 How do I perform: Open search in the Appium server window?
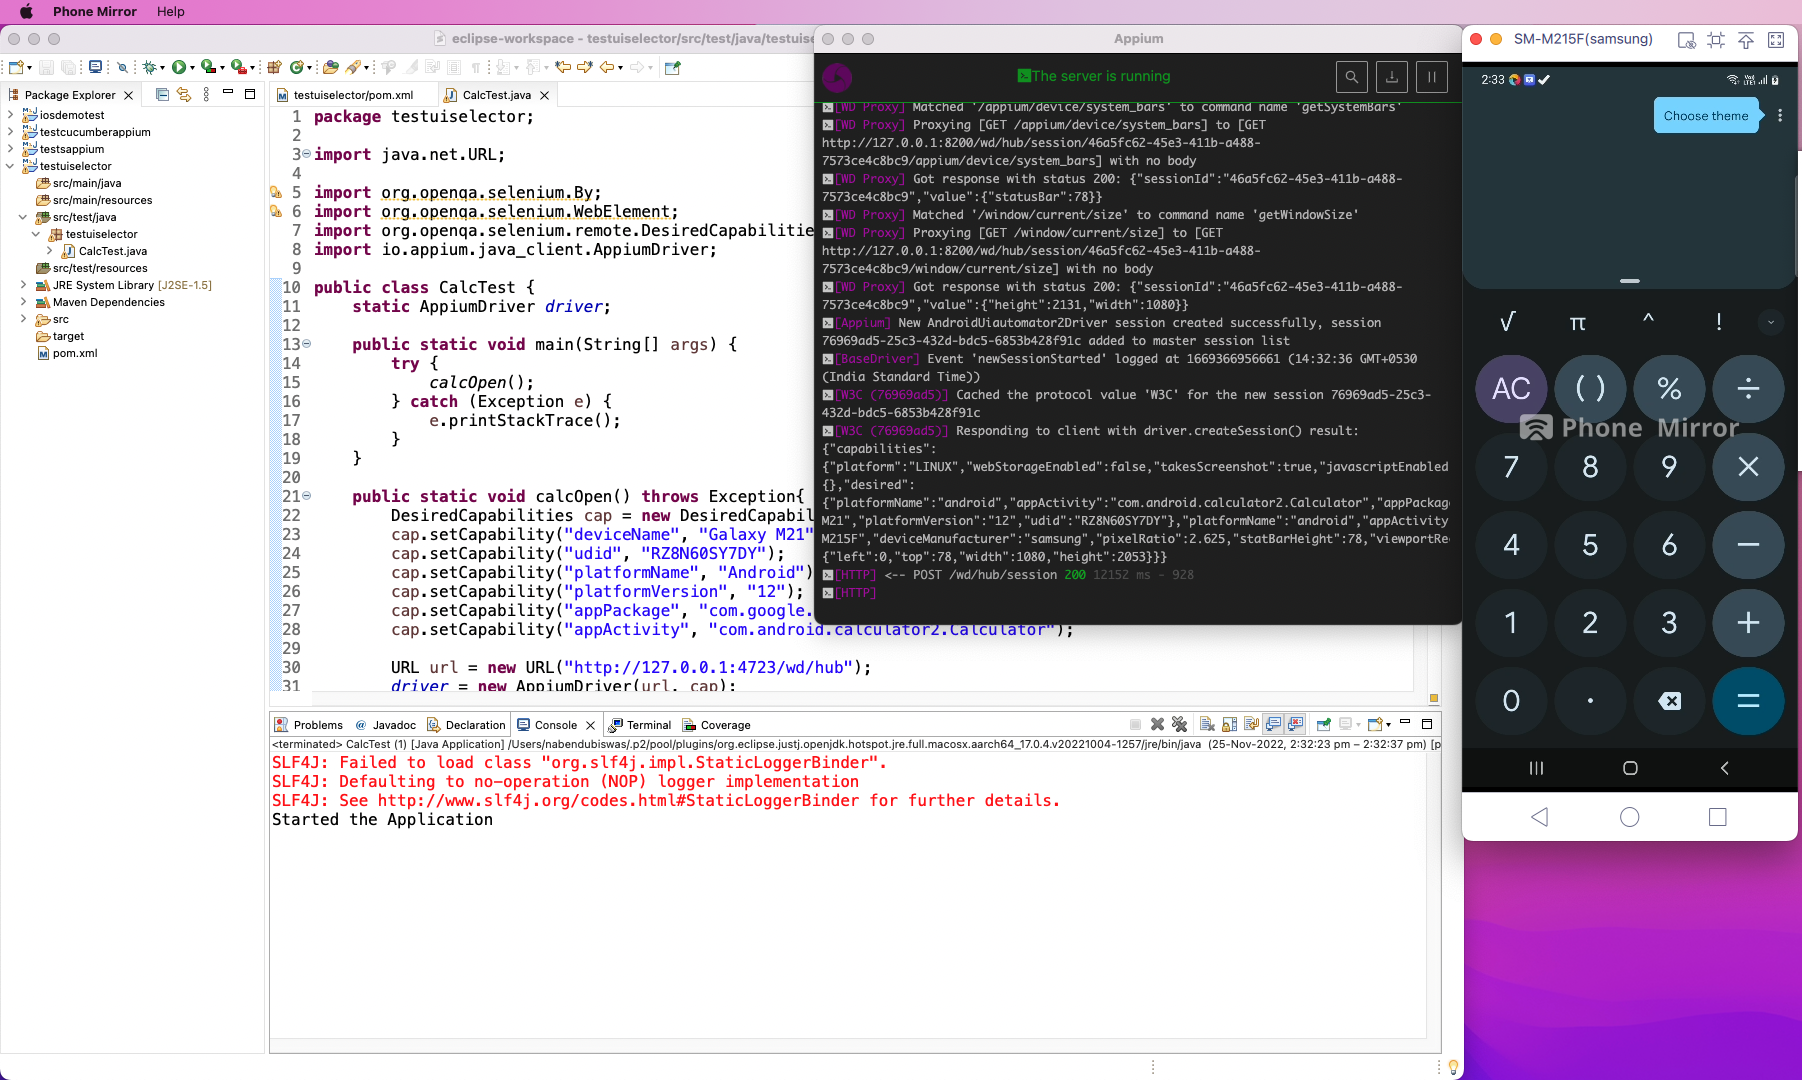[1352, 76]
